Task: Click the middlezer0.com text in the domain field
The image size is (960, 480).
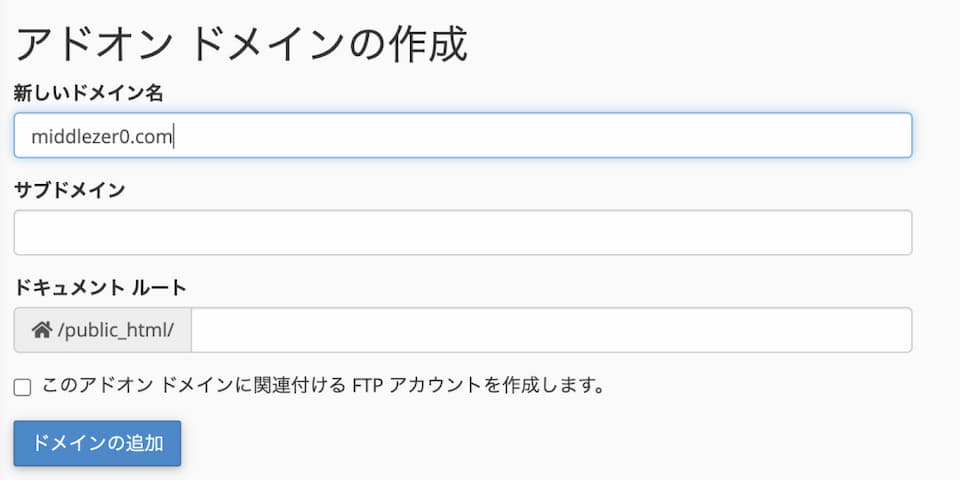Action: (x=101, y=137)
